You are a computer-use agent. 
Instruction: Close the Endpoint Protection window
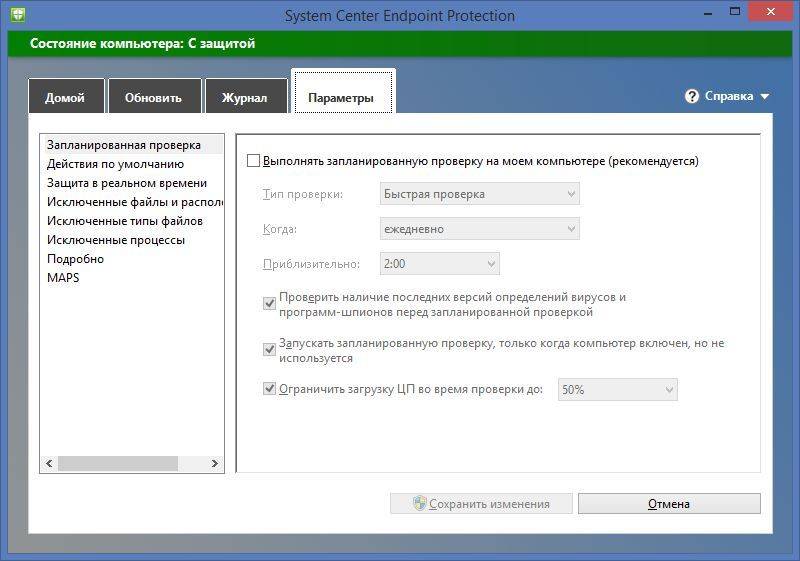[x=770, y=12]
